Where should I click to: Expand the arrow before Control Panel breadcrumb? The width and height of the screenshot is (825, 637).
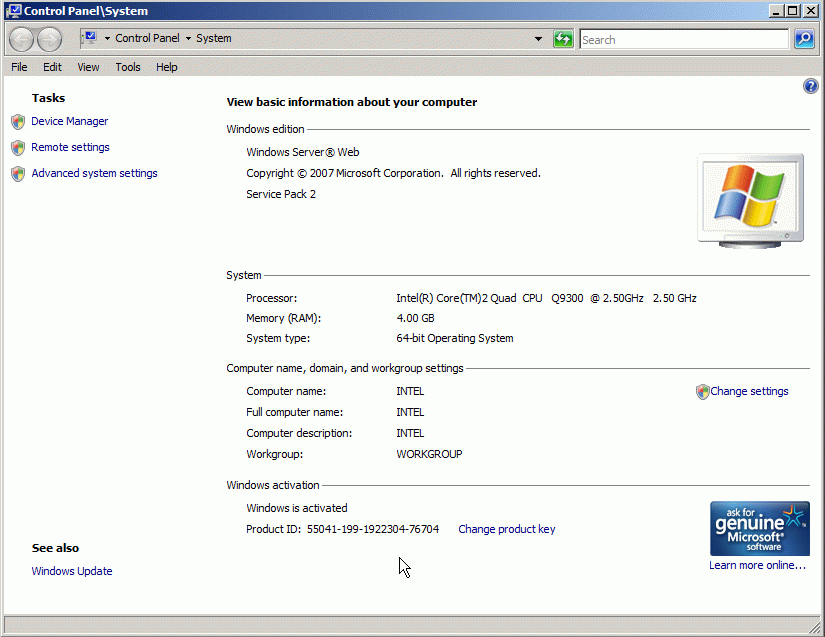(107, 38)
